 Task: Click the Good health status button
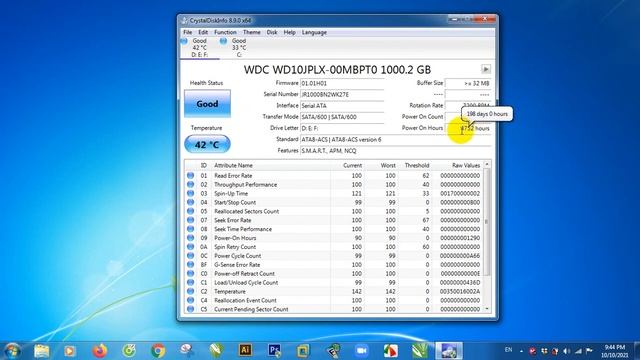click(207, 104)
